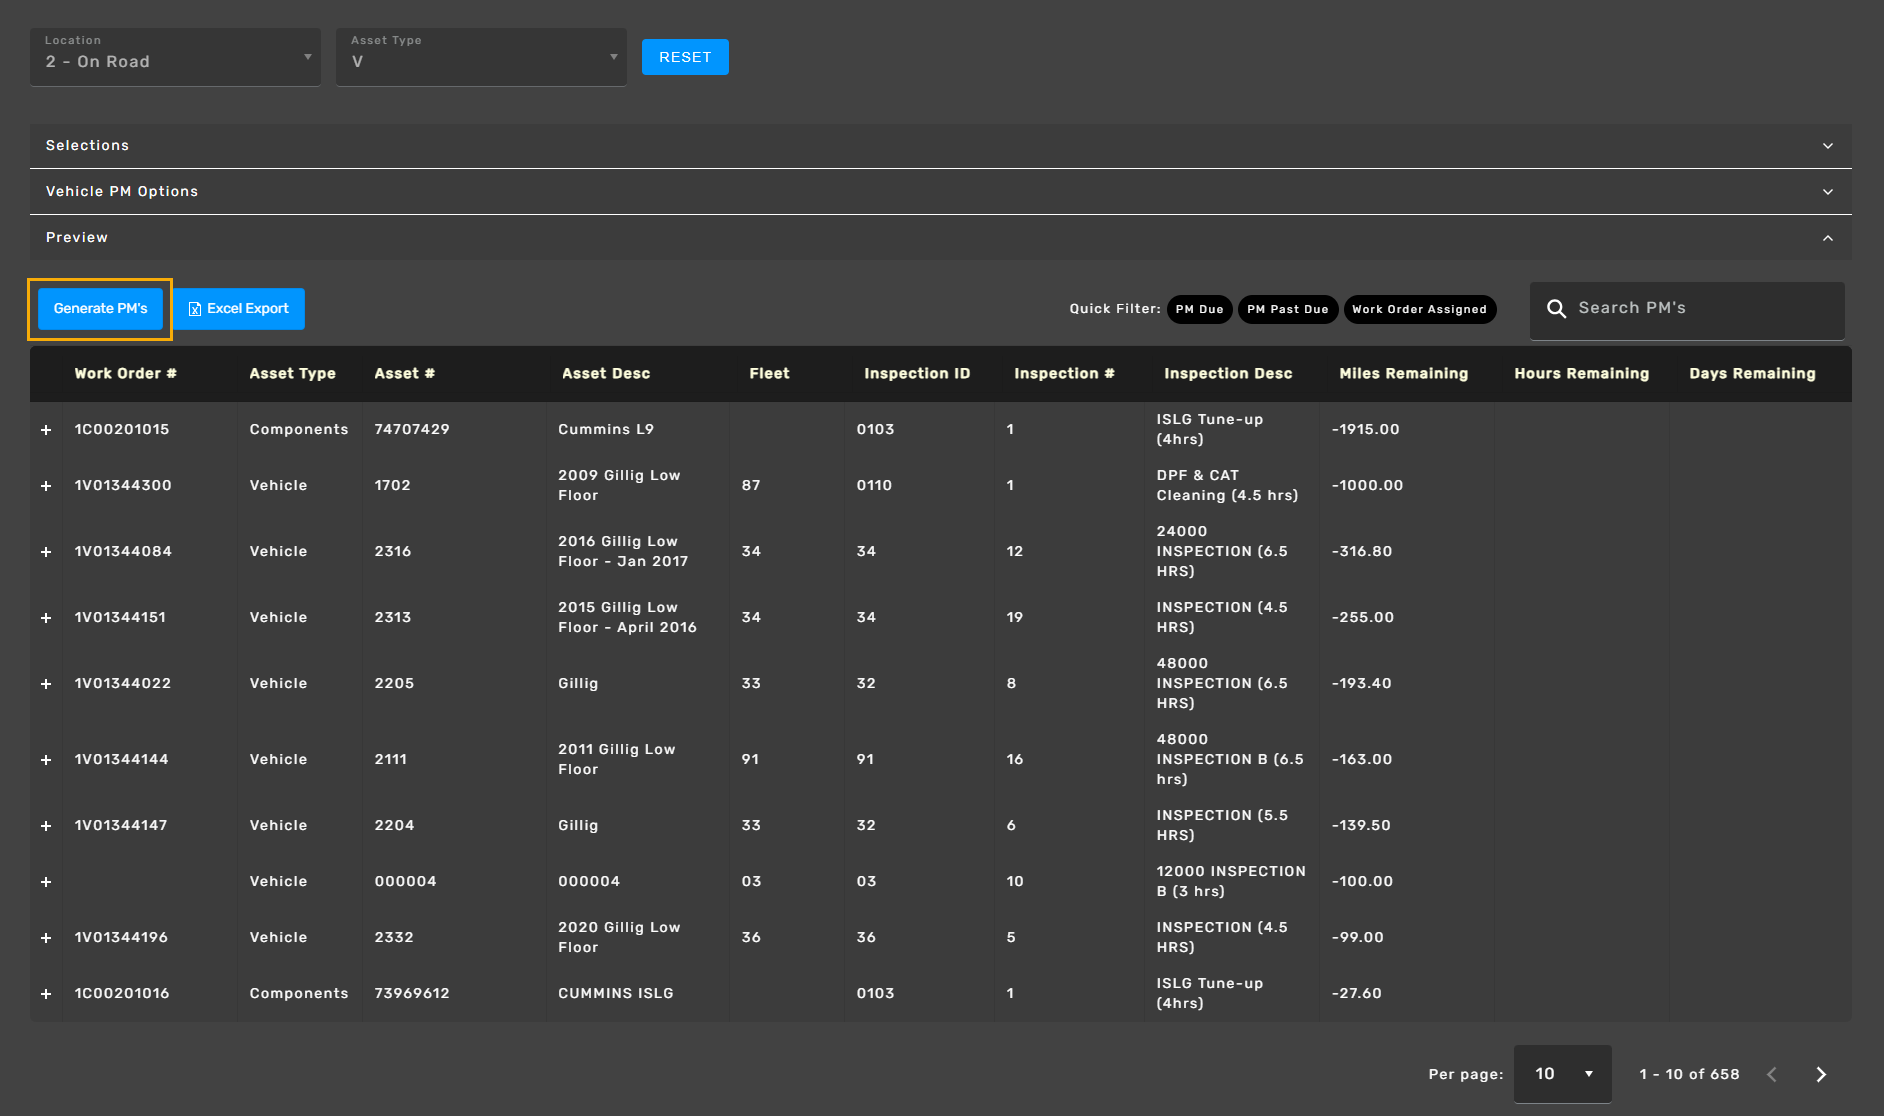Toggle the PM Due quick filter
Screen dimensions: 1884x1116
[1199, 309]
